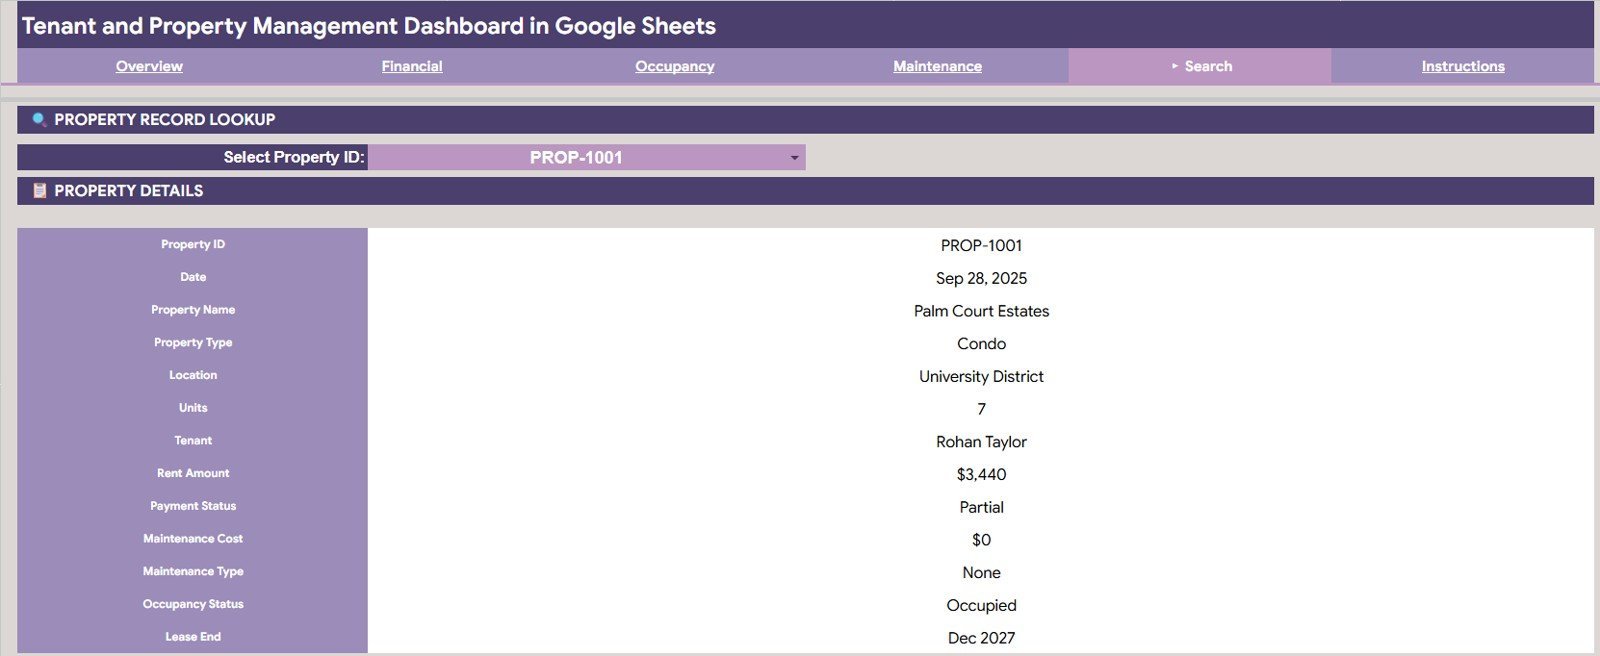Click the Maintenance Type row label

[x=193, y=571]
